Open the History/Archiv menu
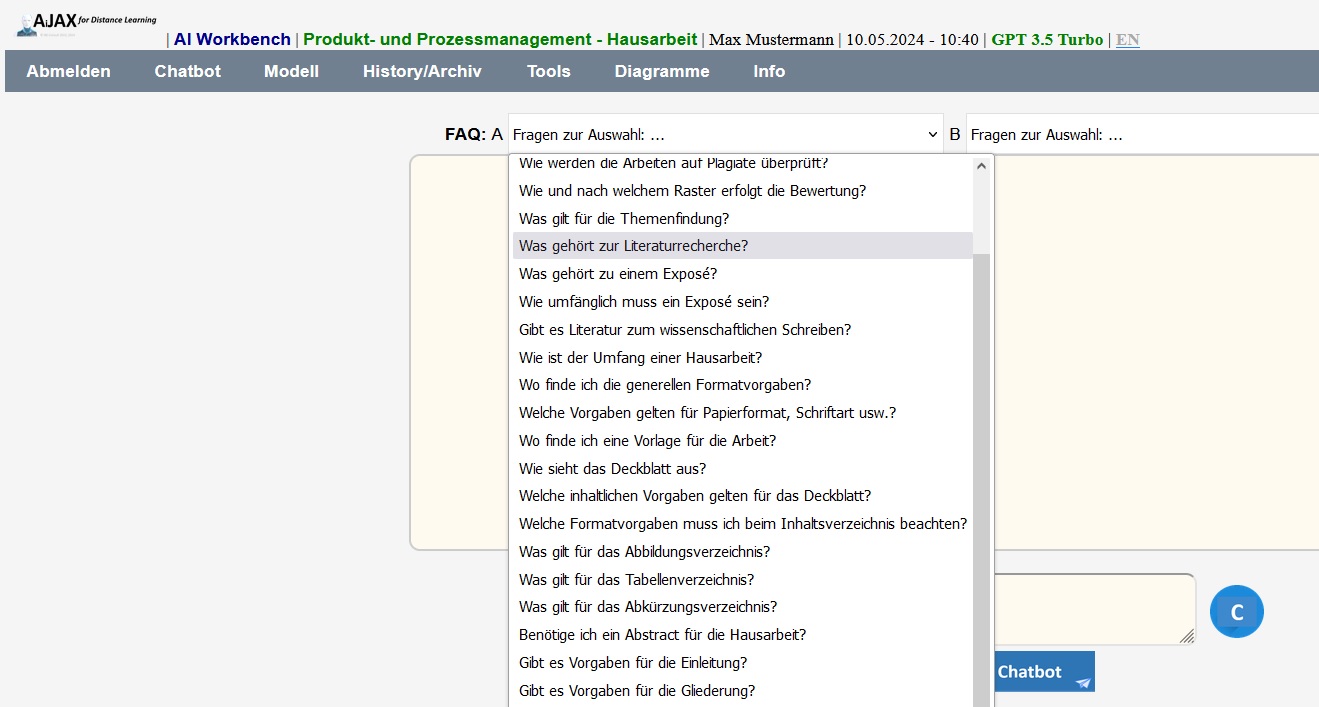 (421, 71)
